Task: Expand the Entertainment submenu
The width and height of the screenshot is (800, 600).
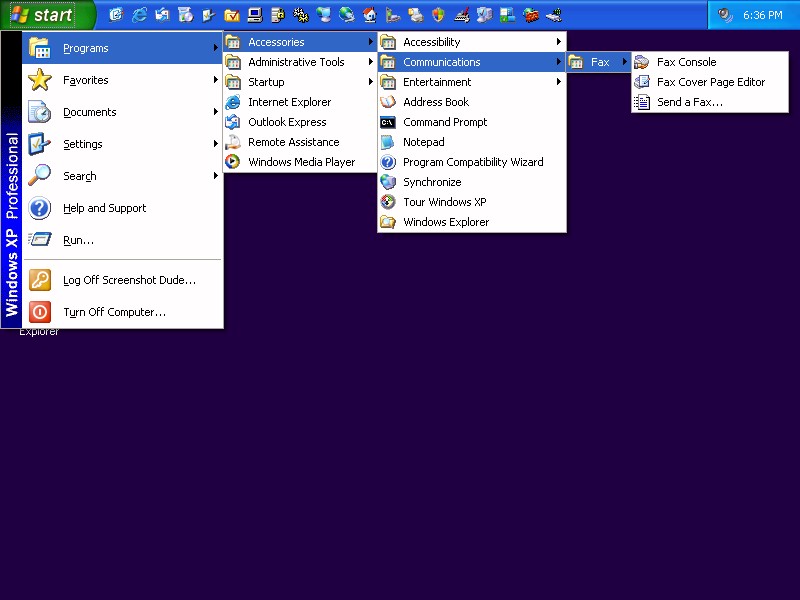Action: (x=437, y=82)
